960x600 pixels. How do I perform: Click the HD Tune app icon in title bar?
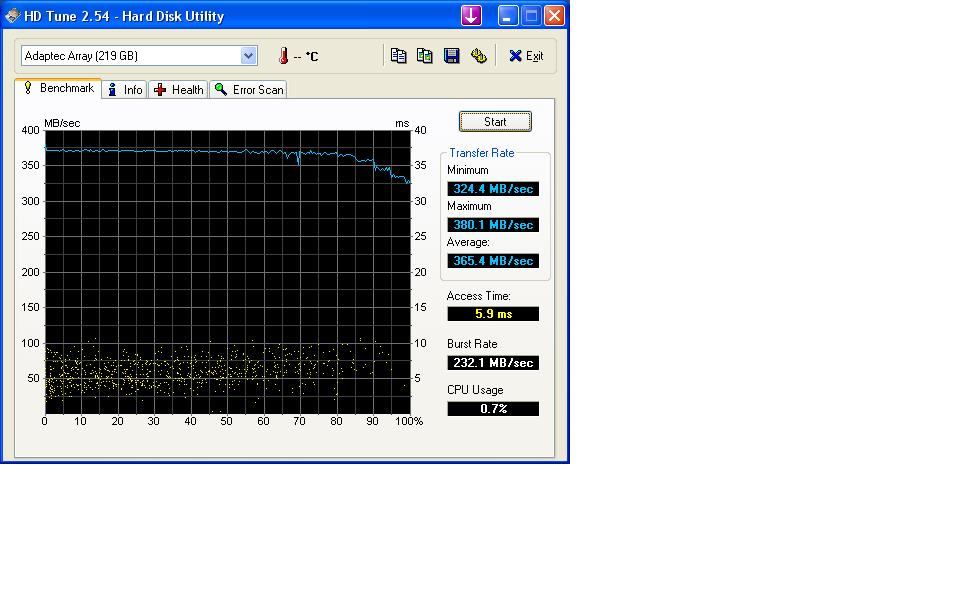[12, 15]
